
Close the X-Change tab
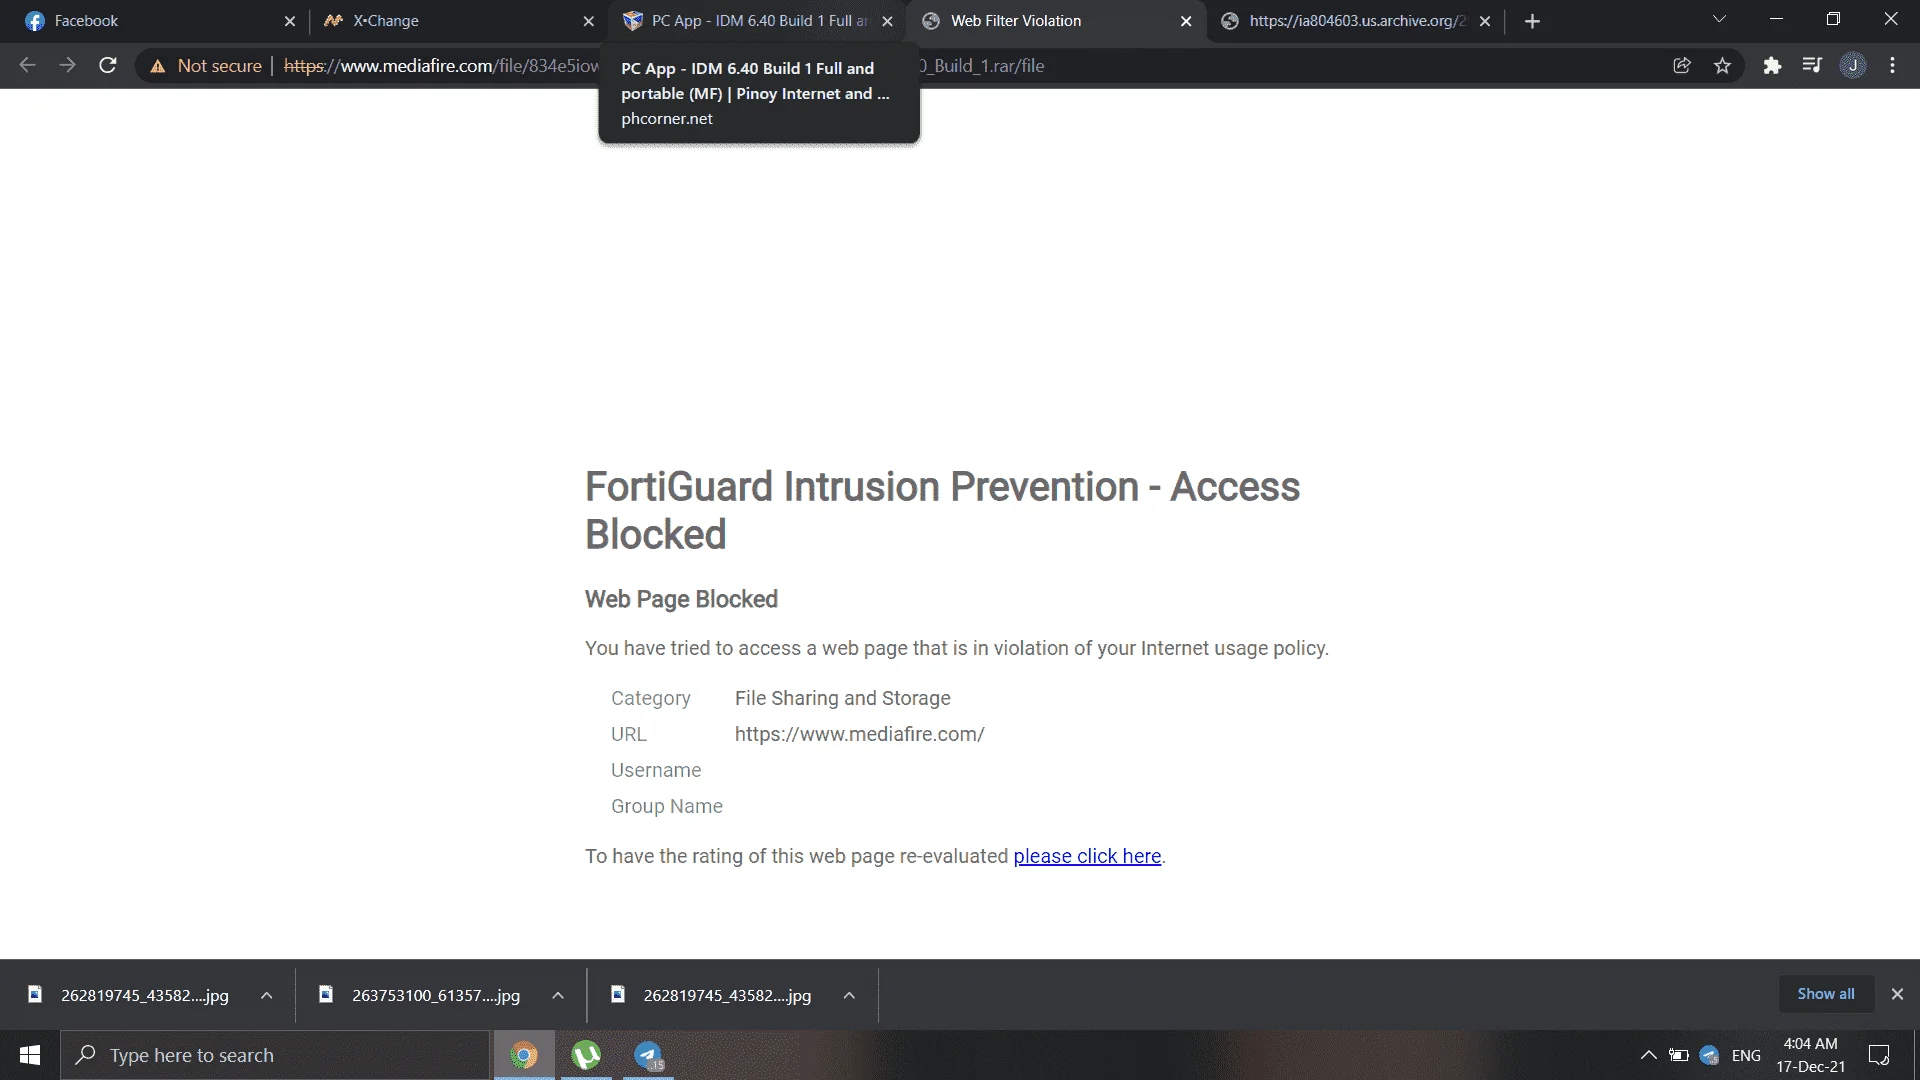588,21
